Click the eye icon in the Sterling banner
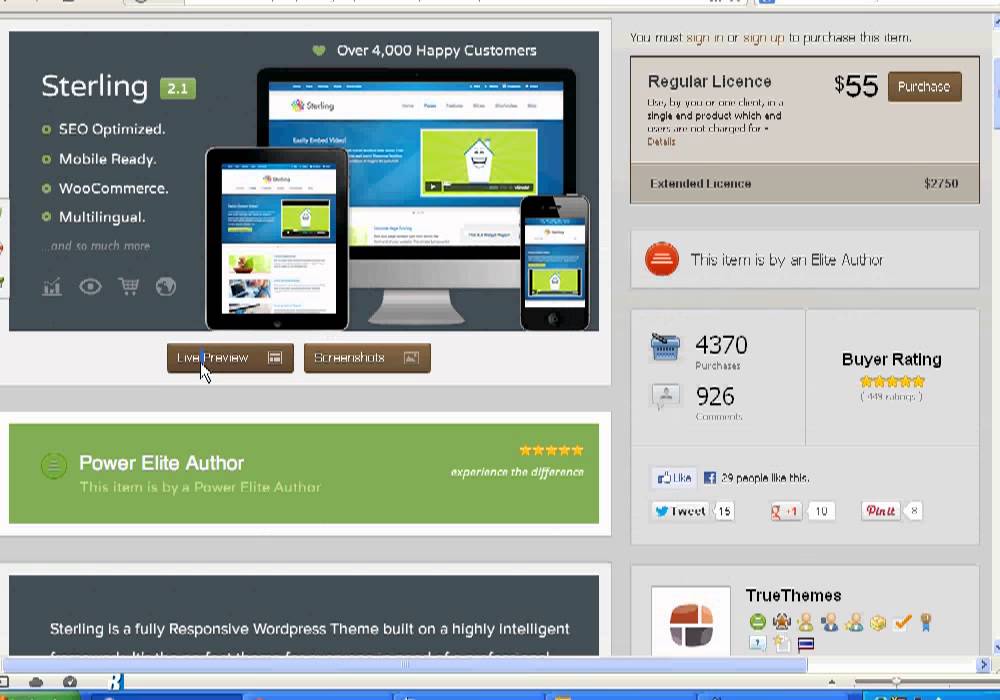Viewport: 1000px width, 700px height. coord(90,287)
